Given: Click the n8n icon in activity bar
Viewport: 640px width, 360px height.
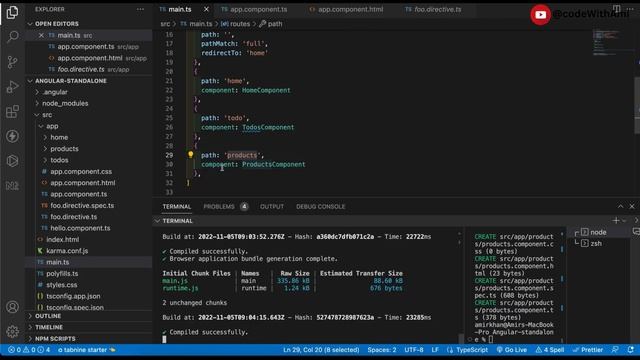Looking at the screenshot, I should point(12,186).
